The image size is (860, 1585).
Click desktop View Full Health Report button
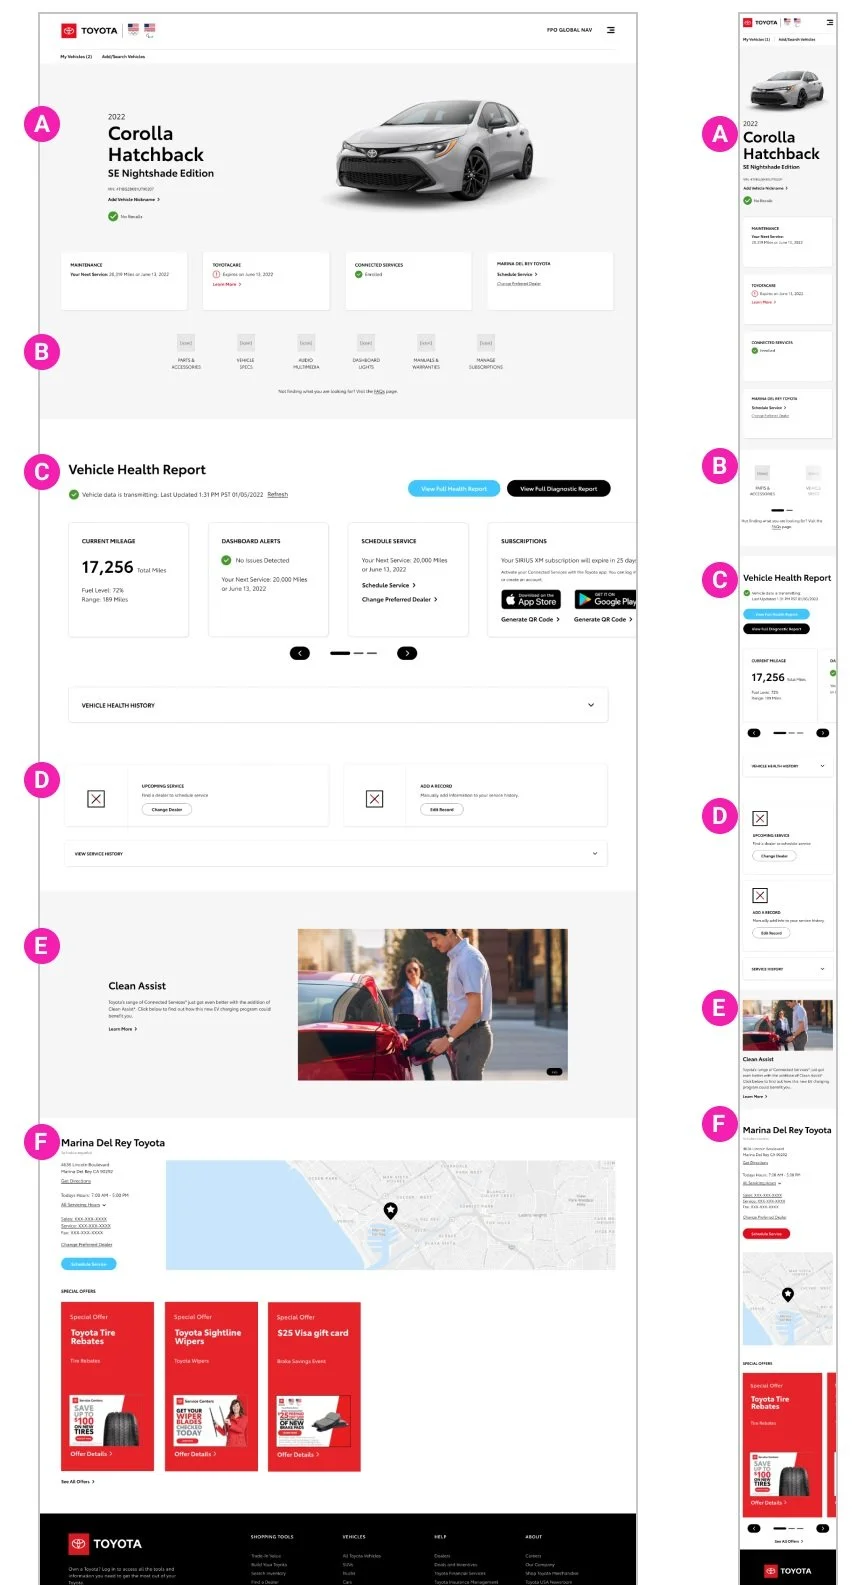pyautogui.click(x=454, y=489)
